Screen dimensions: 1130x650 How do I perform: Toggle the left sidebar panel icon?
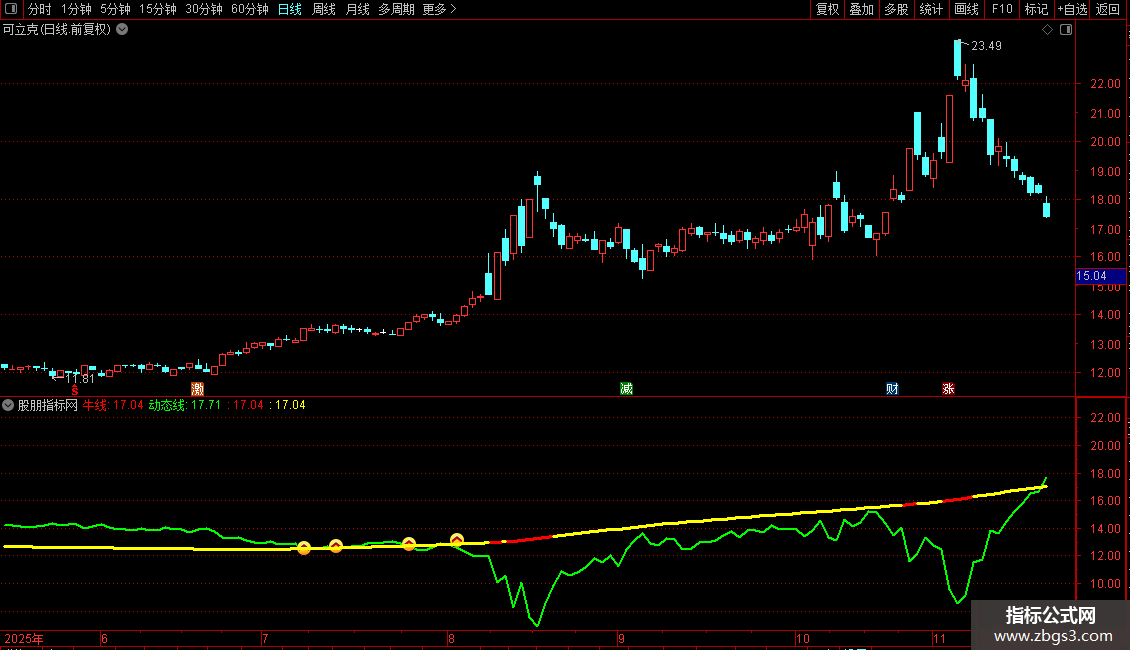tap(11, 9)
